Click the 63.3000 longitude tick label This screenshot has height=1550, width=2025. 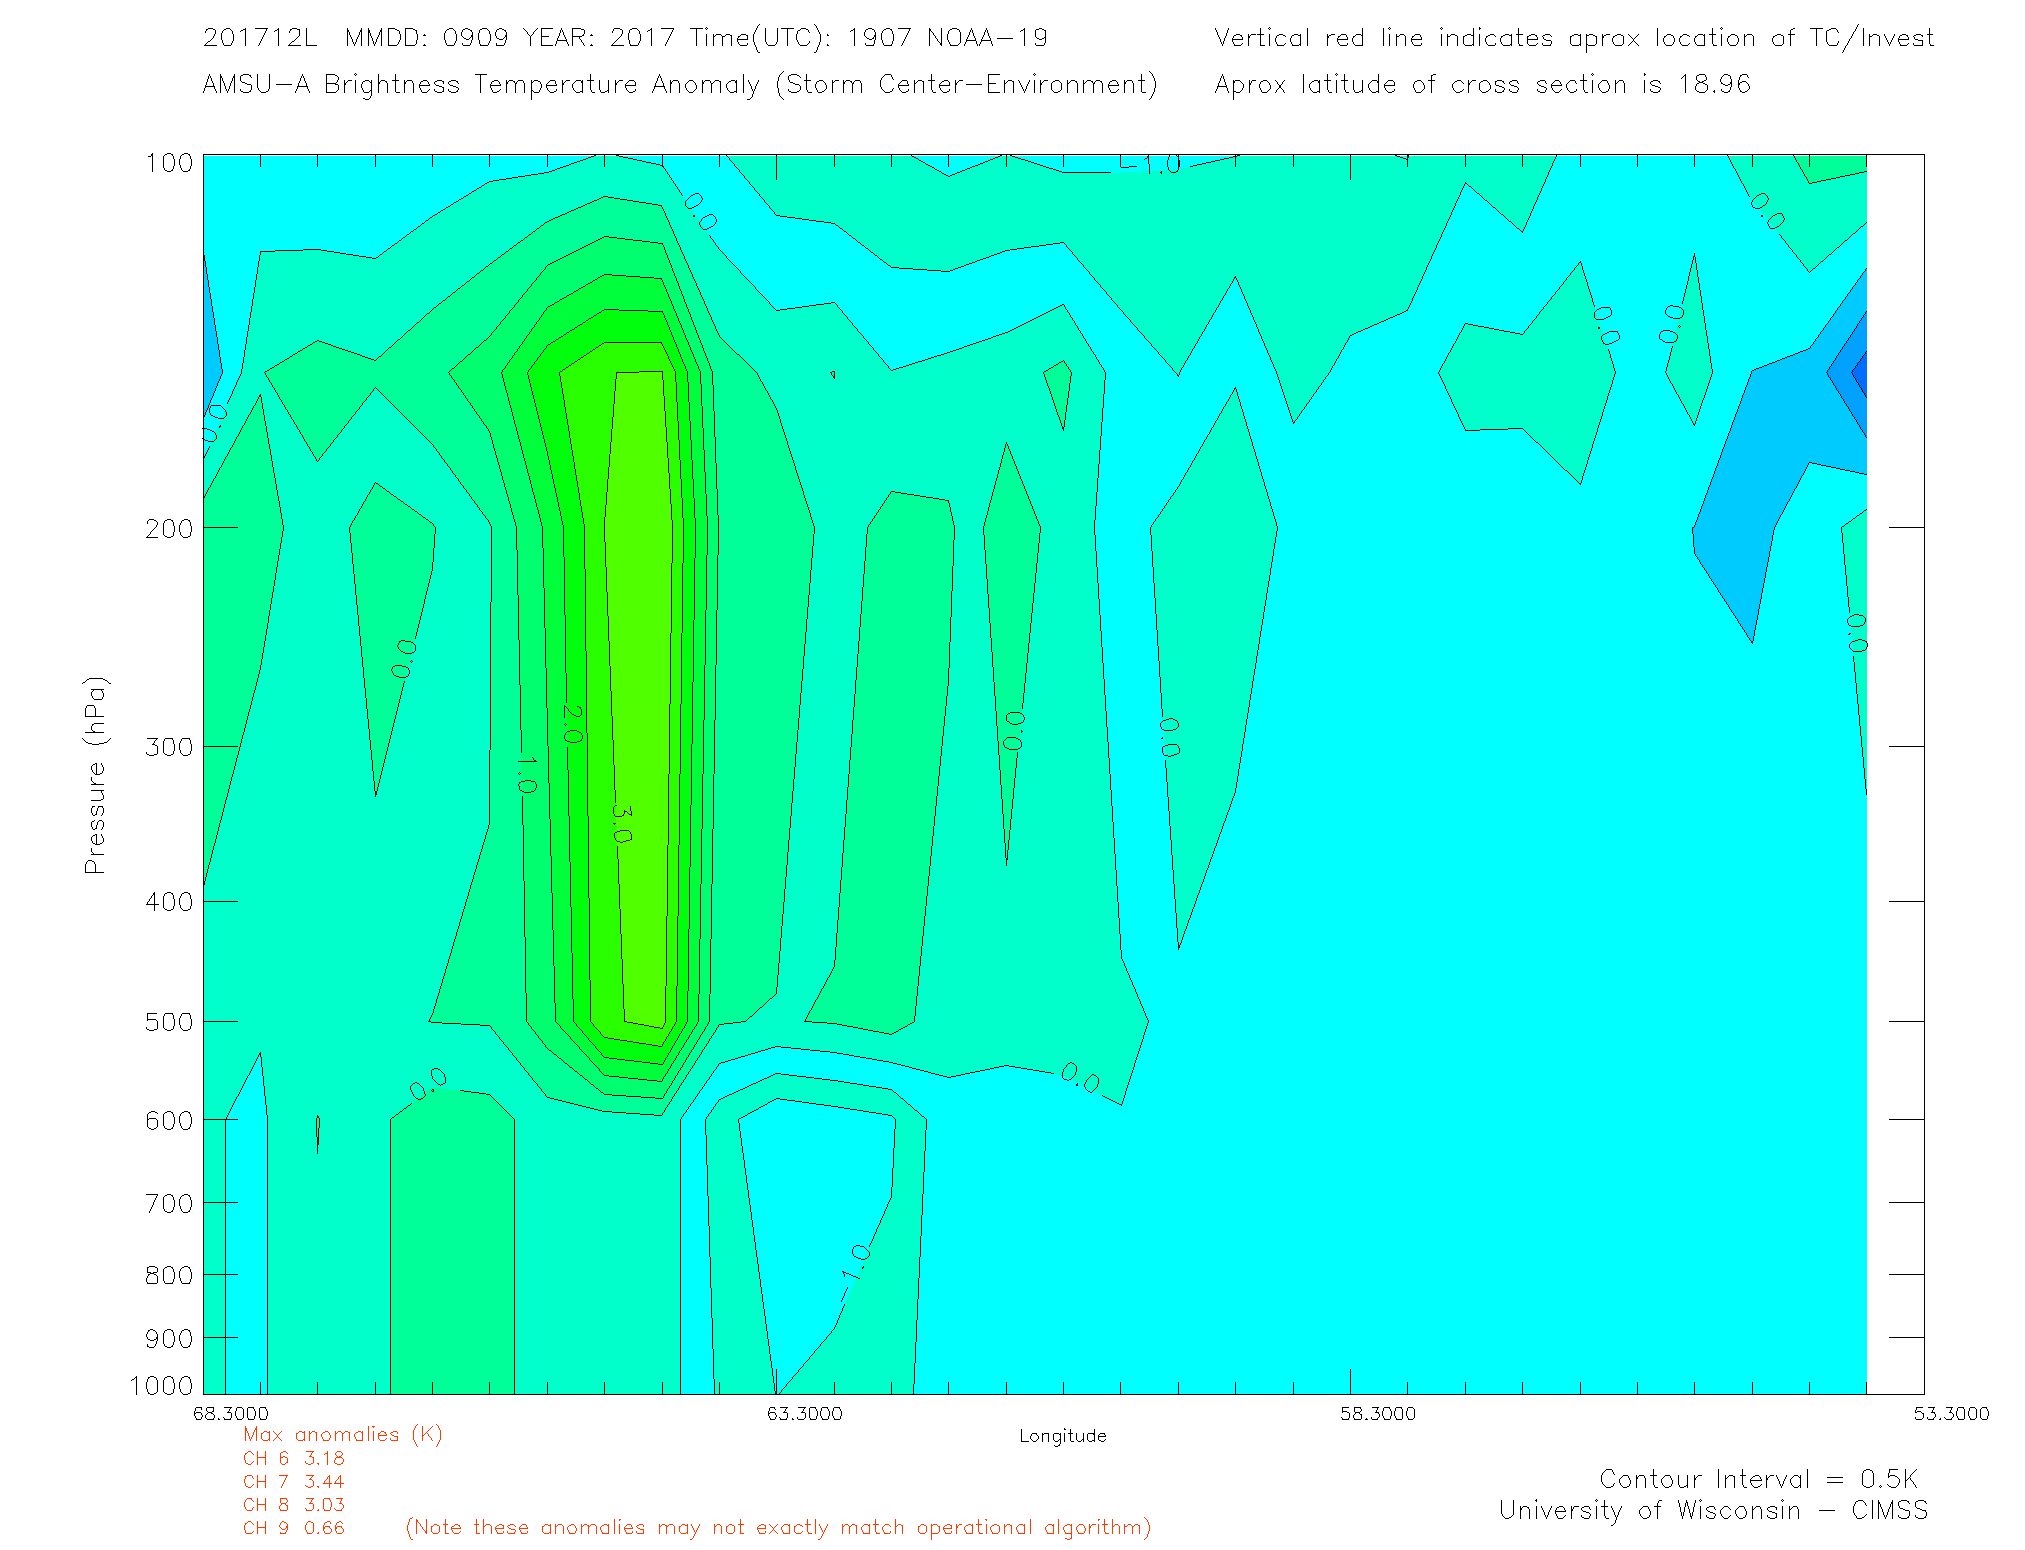coord(805,1413)
